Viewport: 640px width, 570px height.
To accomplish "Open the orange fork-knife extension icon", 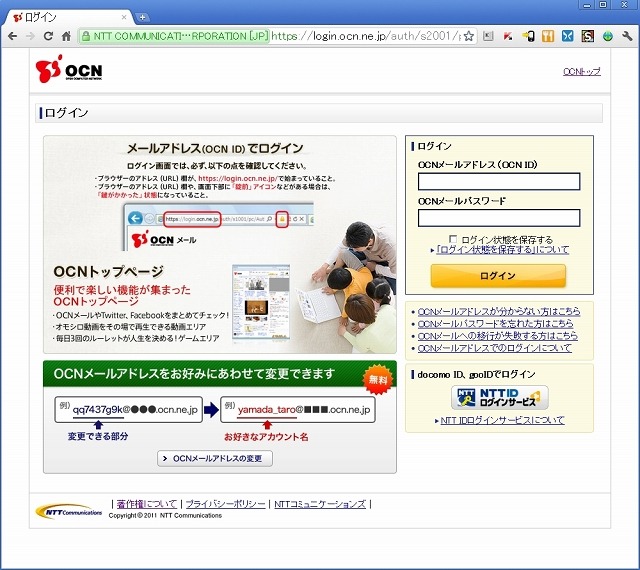I will (x=548, y=36).
